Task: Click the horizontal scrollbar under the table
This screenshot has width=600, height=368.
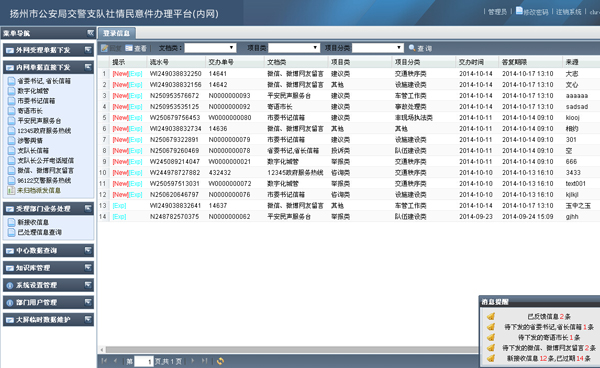Action: (292, 350)
